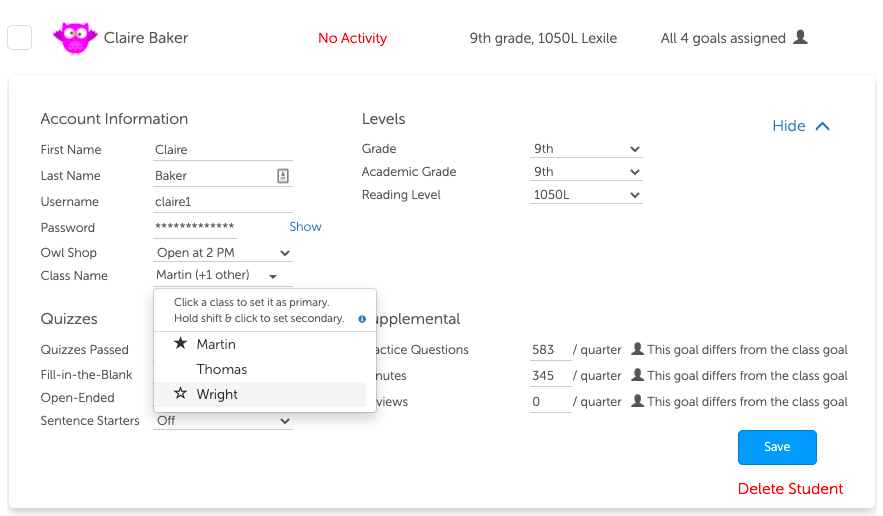
Task: Open the Sentence Starters dropdown
Action: point(222,421)
